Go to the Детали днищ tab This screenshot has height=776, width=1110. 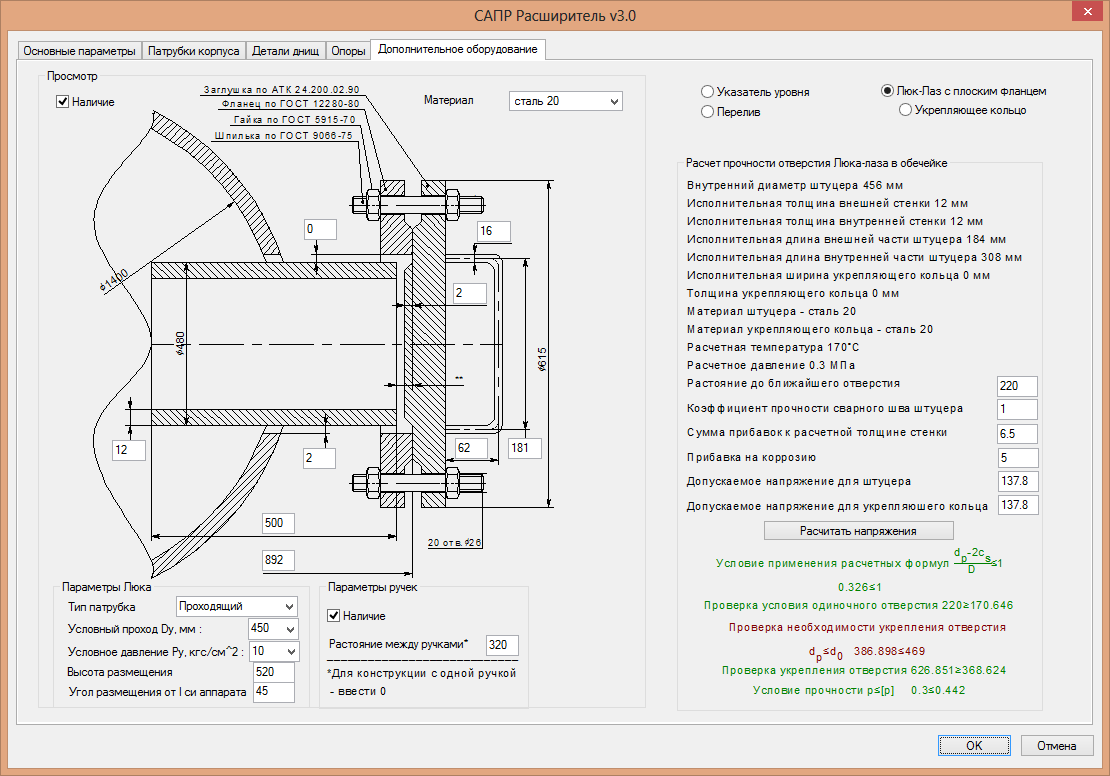(285, 51)
